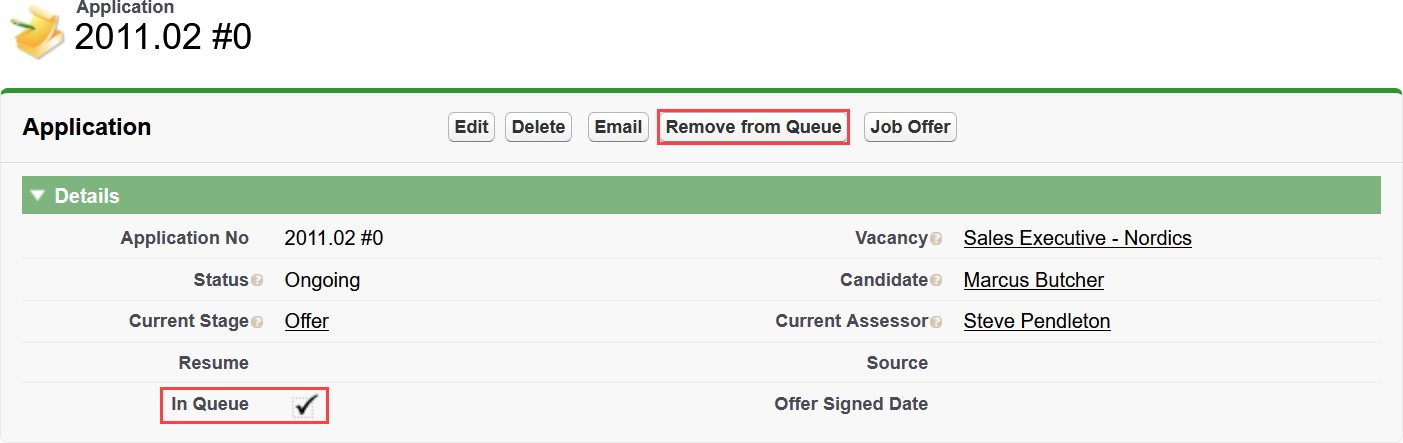Click help icon next to Current Stage
The width and height of the screenshot is (1403, 443).
click(257, 322)
